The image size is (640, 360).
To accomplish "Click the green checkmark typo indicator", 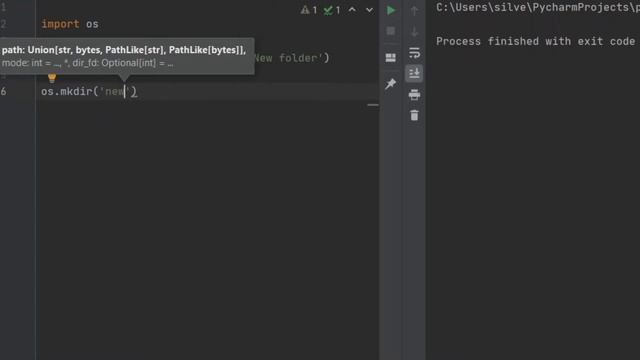I will pos(332,10).
